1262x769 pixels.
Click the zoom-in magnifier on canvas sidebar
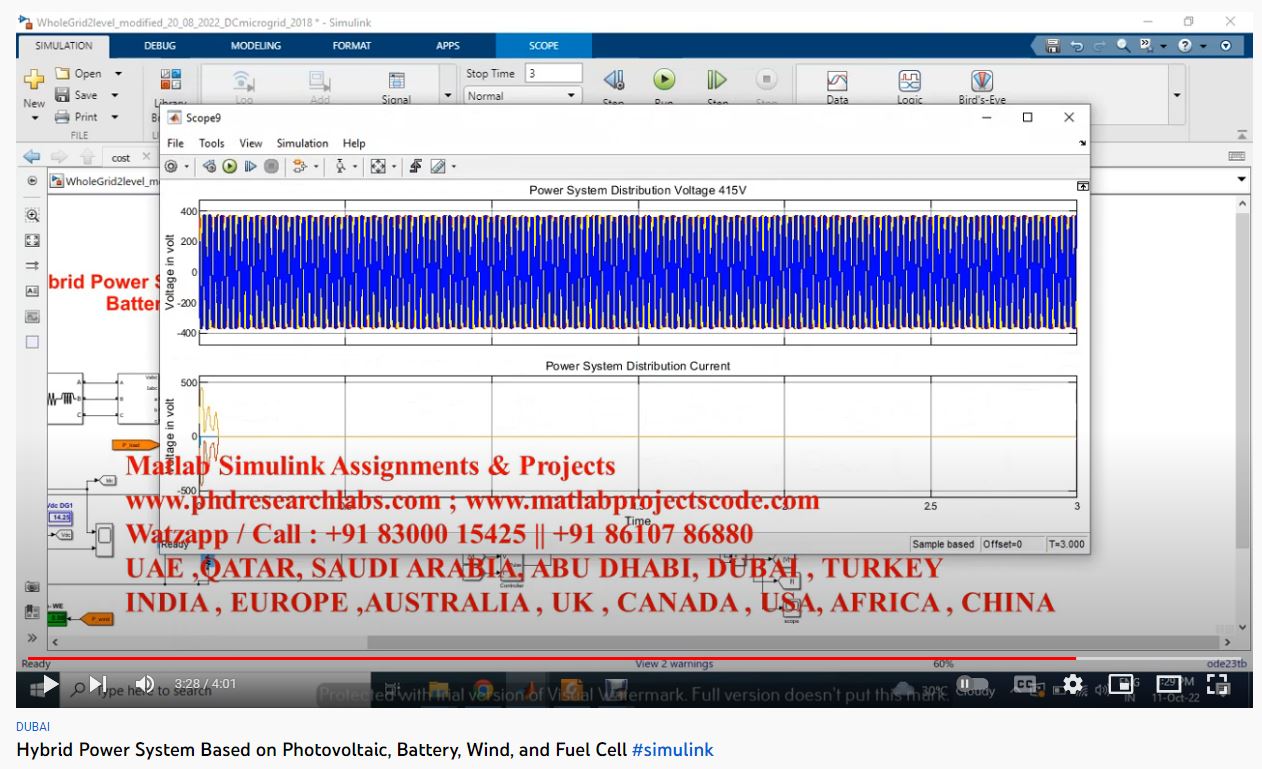tap(32, 215)
